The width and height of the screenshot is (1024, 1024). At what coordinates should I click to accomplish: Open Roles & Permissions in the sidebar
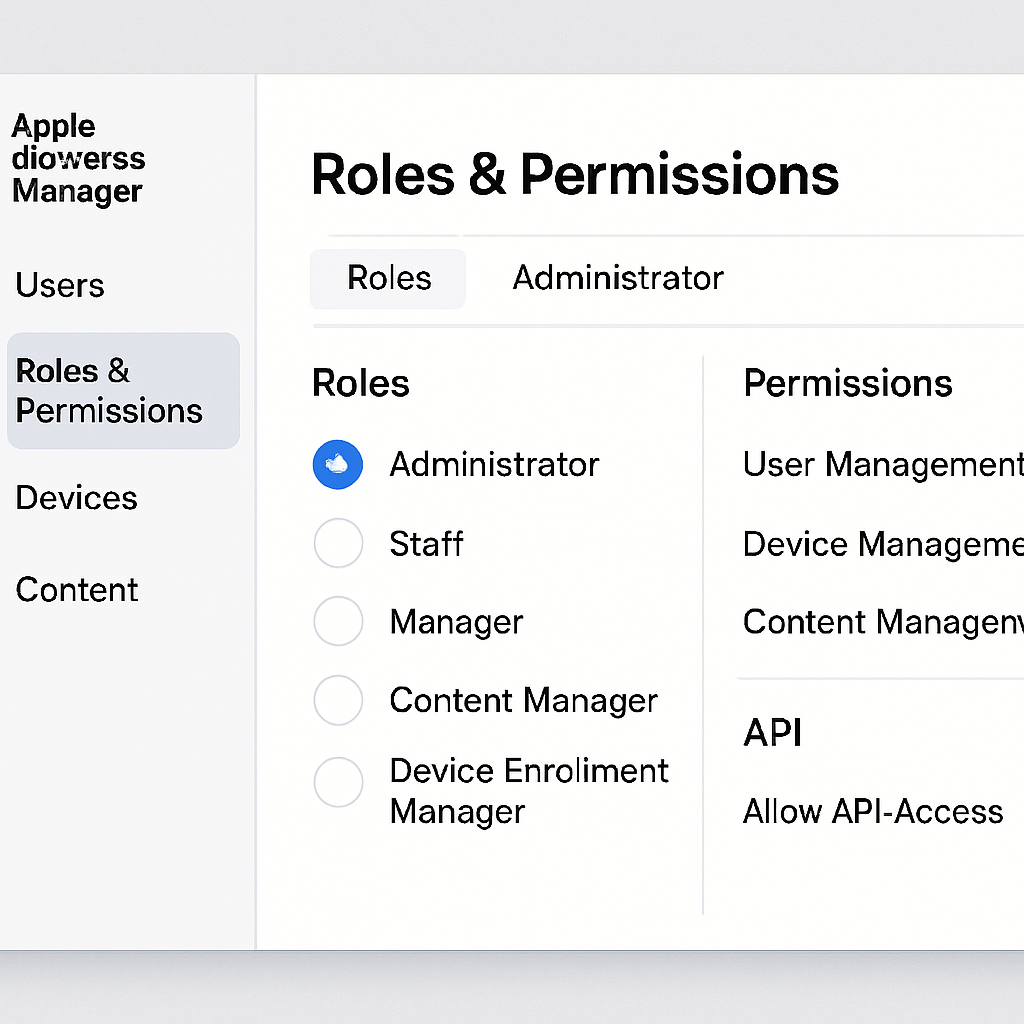coord(123,391)
